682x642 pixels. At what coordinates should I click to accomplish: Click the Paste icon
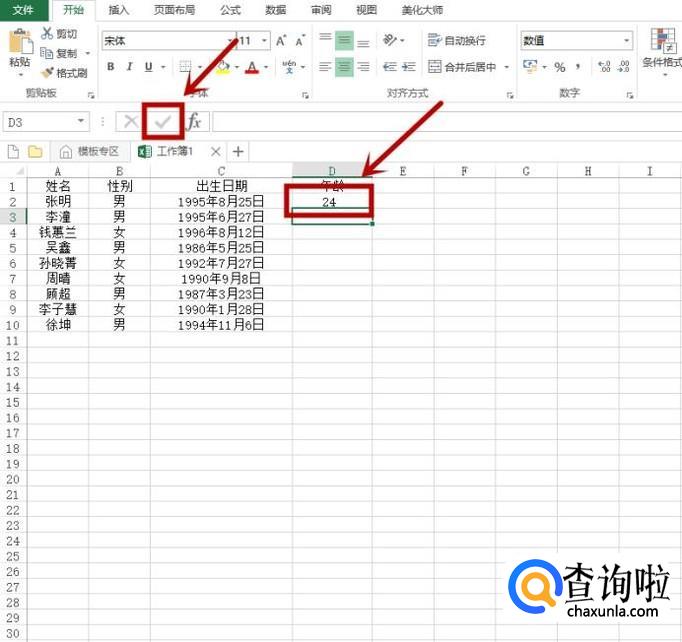[x=20, y=42]
